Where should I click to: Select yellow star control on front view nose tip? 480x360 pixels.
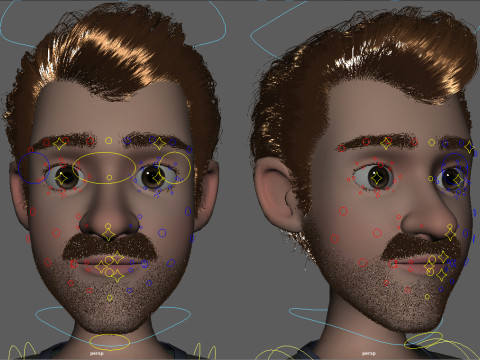click(108, 235)
